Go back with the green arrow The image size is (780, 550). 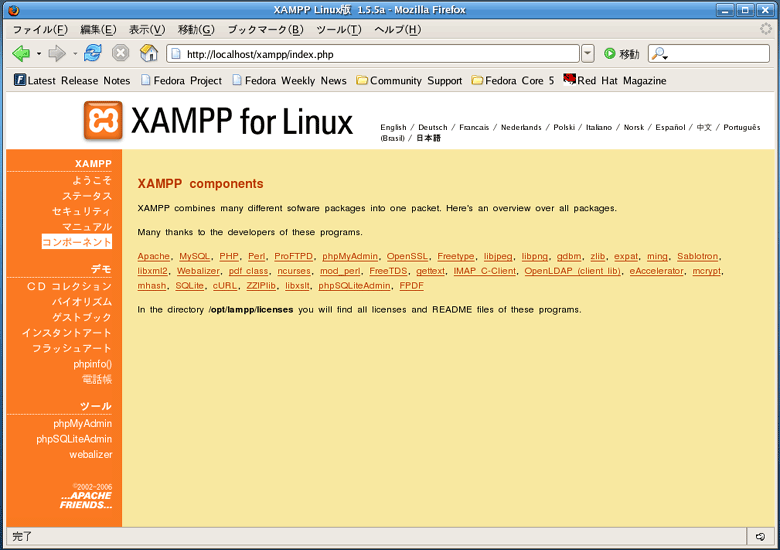pos(21,53)
